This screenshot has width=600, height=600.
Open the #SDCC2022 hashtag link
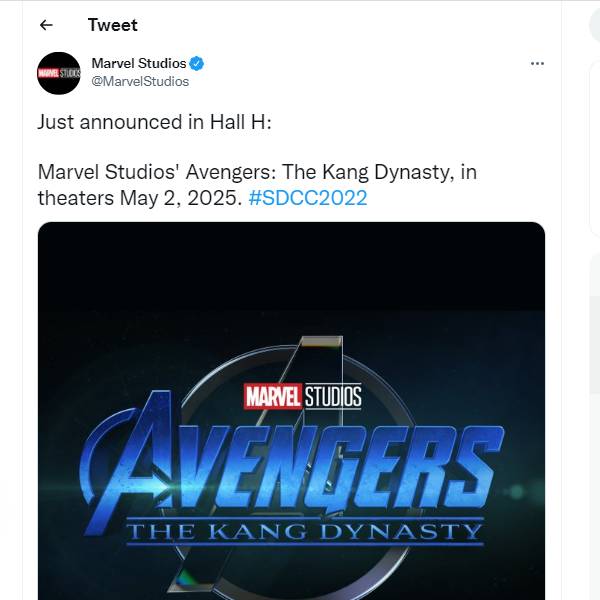(x=308, y=198)
